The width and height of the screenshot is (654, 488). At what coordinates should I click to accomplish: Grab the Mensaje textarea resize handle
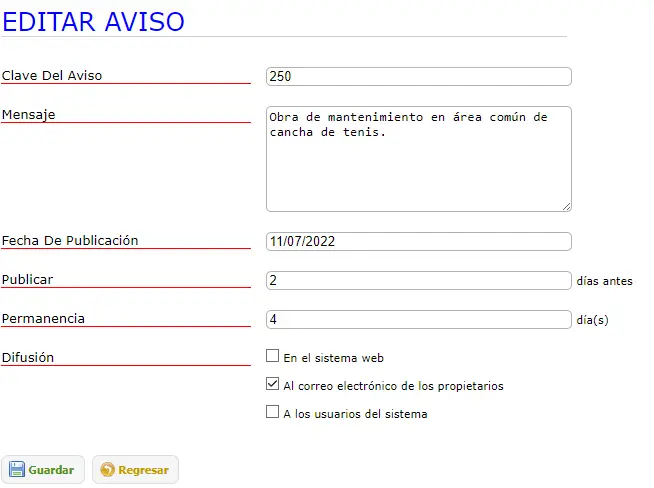[566, 206]
